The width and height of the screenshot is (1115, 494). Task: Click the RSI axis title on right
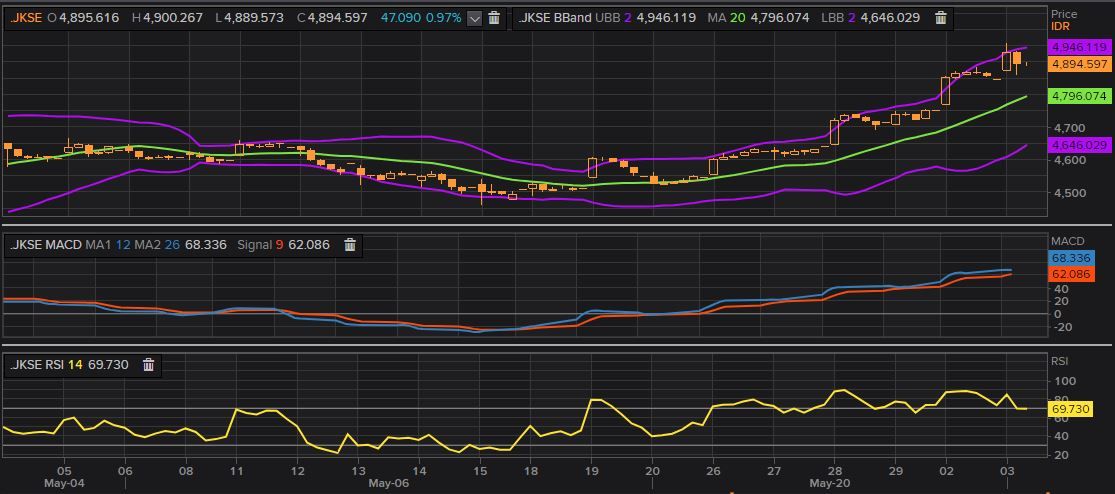[1059, 361]
